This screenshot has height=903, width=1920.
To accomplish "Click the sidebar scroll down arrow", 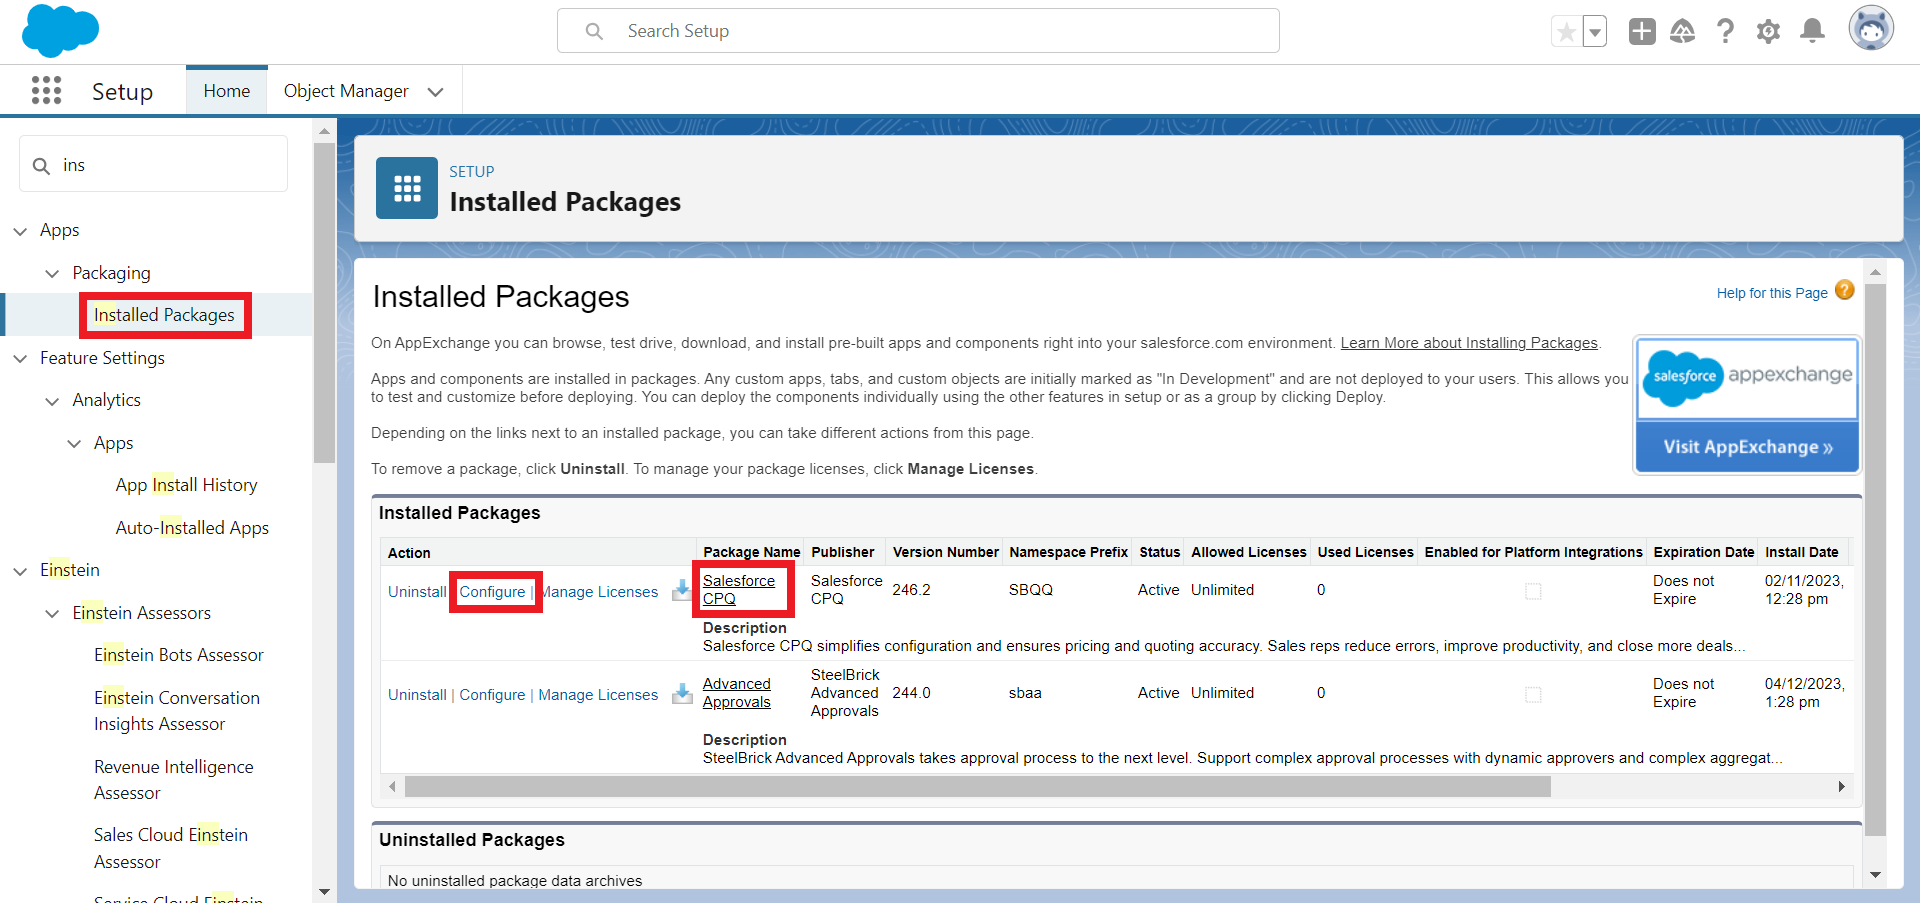I will click(324, 891).
